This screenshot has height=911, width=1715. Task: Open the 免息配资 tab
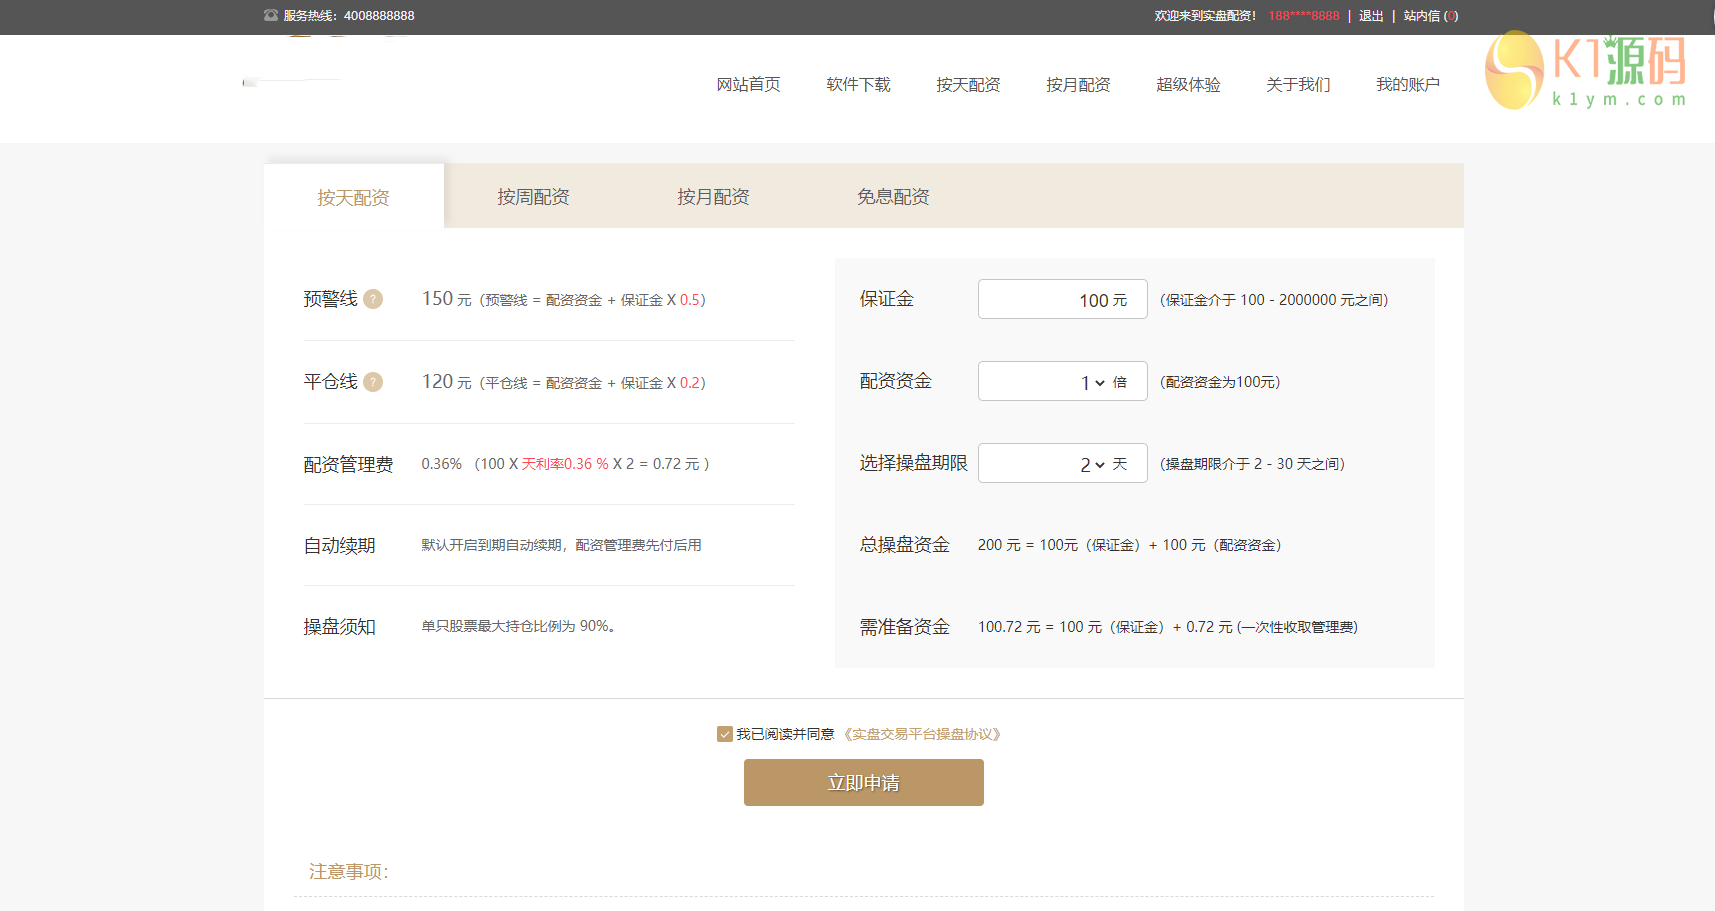coord(893,197)
